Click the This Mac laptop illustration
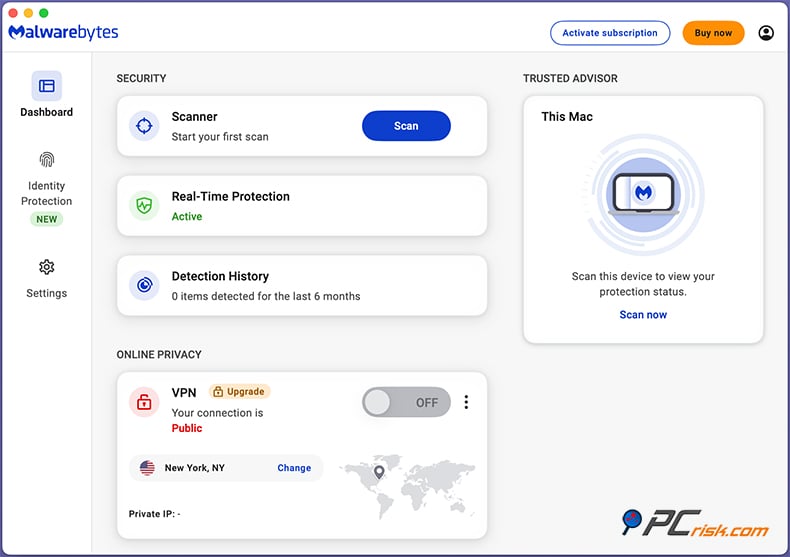Screen dimensions: 790x557 tap(643, 194)
